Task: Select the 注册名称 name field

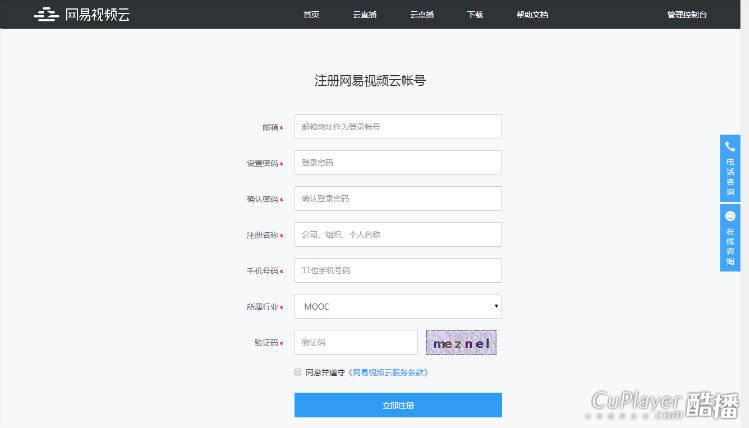Action: [x=397, y=234]
